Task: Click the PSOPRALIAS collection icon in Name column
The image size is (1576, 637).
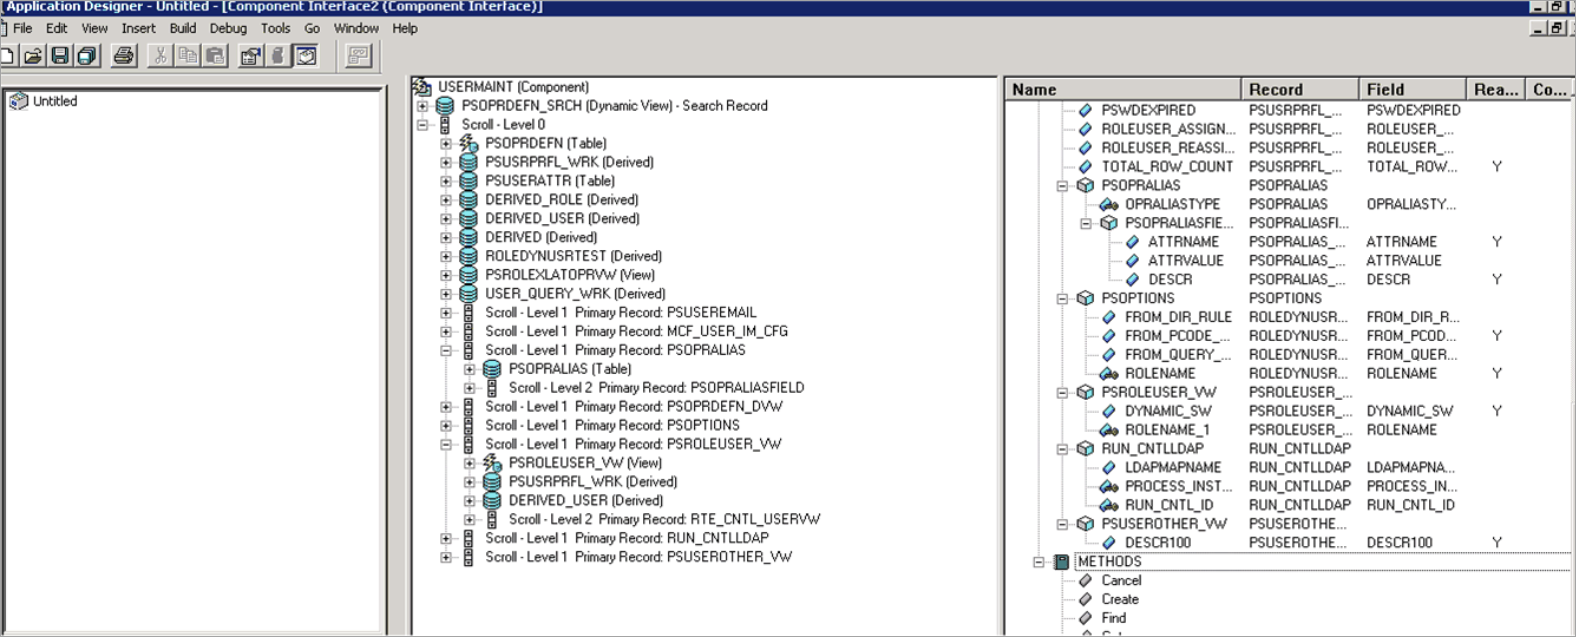Action: click(1085, 186)
